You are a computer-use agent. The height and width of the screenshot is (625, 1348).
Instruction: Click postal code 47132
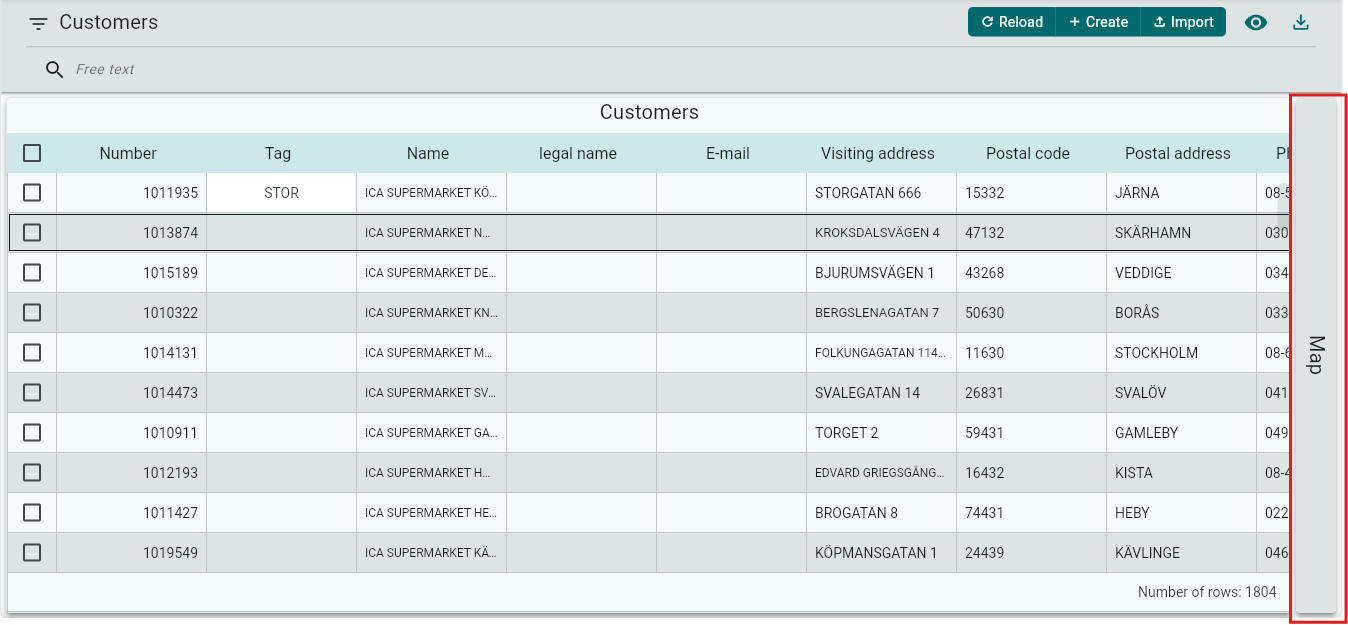coord(1031,232)
